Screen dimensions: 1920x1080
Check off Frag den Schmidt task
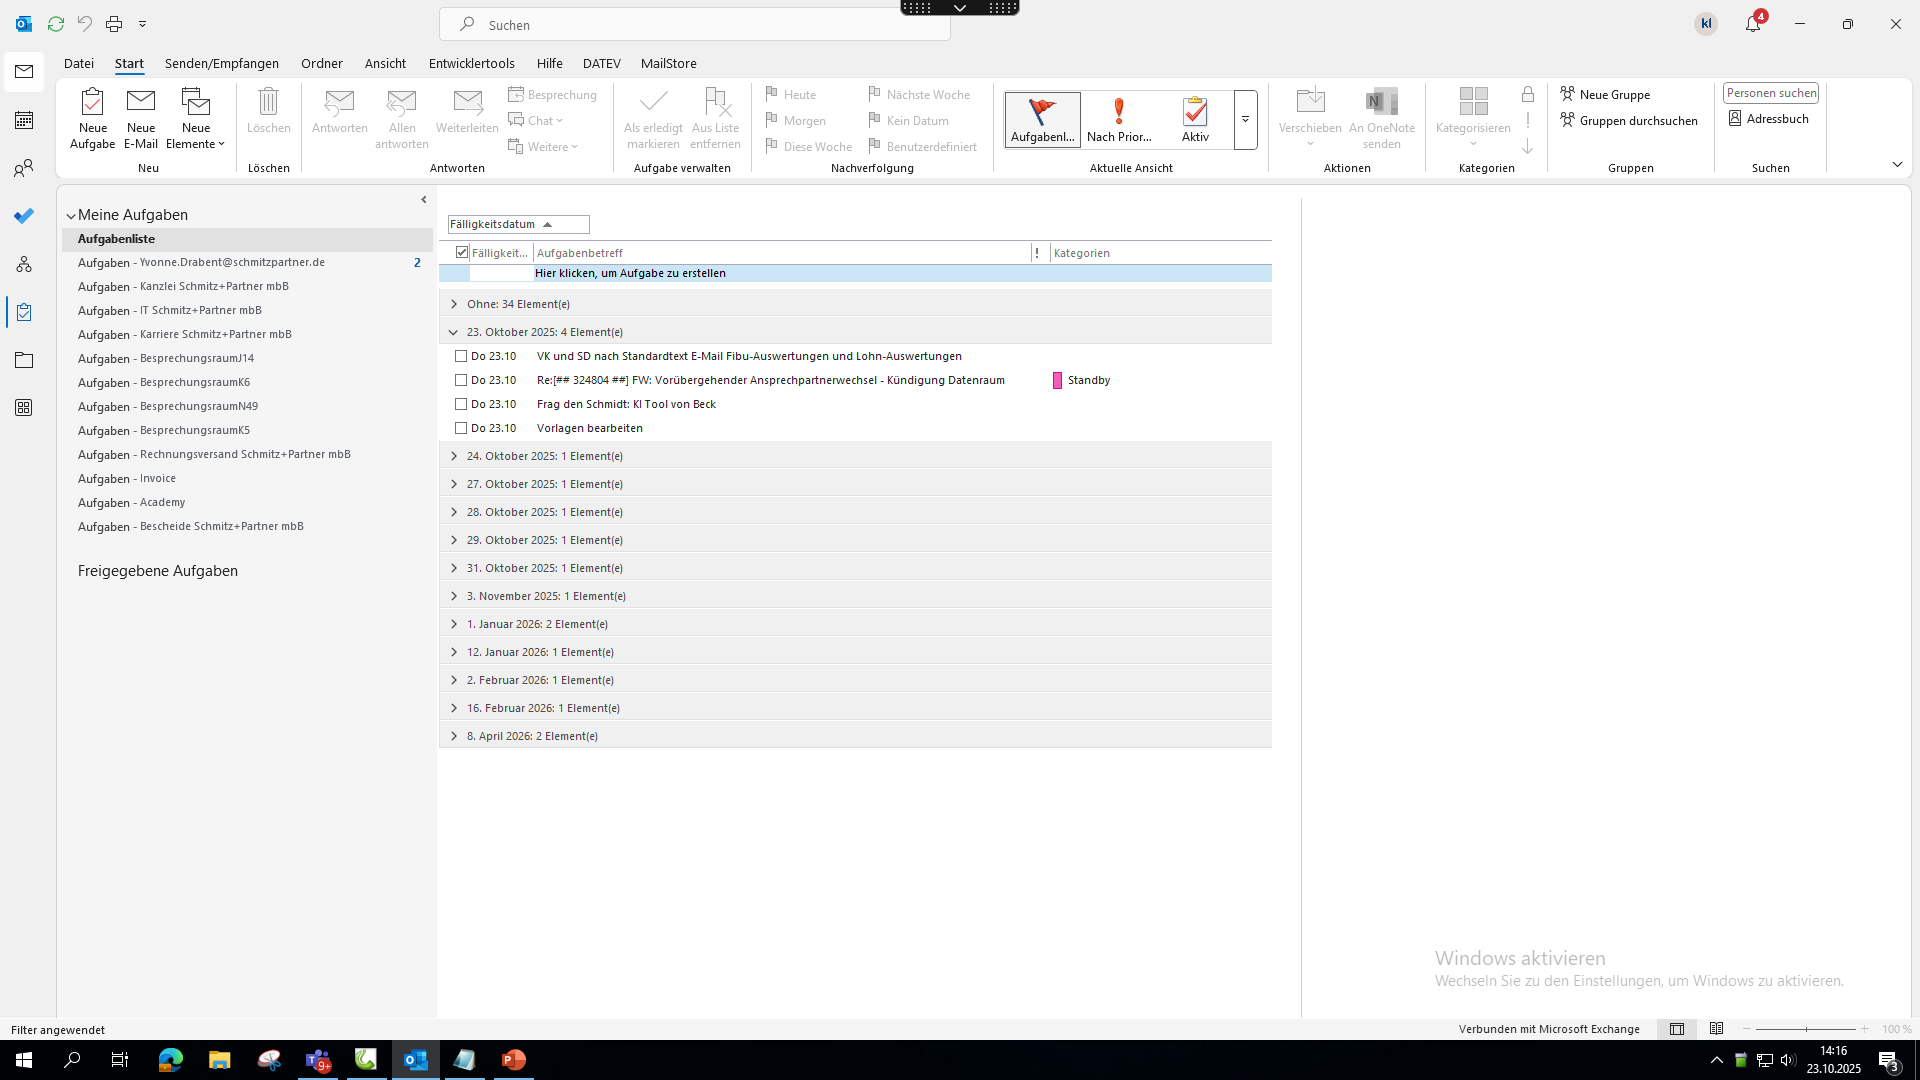pos(461,404)
